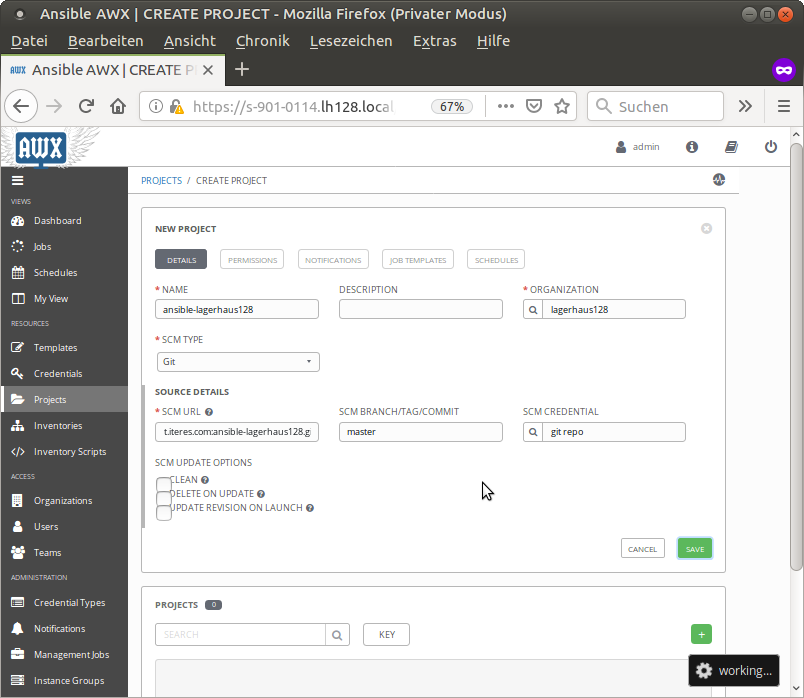Show help for the Clean option

click(205, 481)
